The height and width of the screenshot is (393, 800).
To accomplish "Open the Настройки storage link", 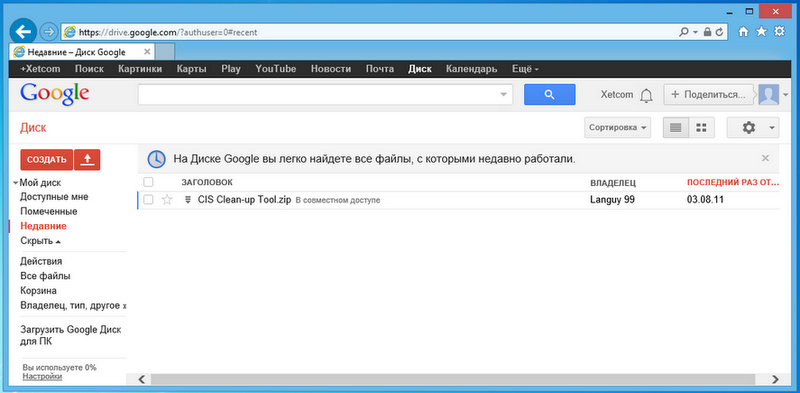I will pyautogui.click(x=42, y=377).
